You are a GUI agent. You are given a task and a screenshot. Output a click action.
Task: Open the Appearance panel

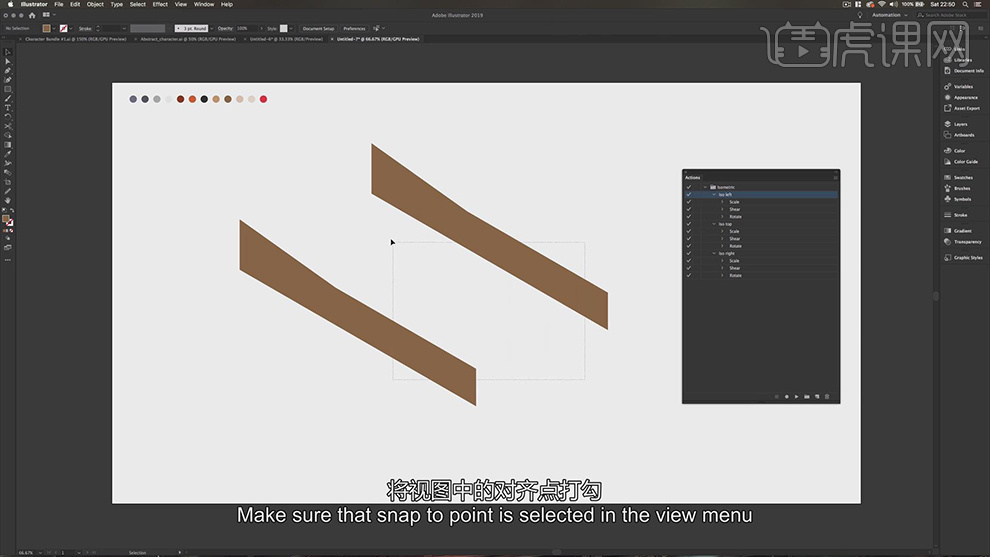[961, 97]
